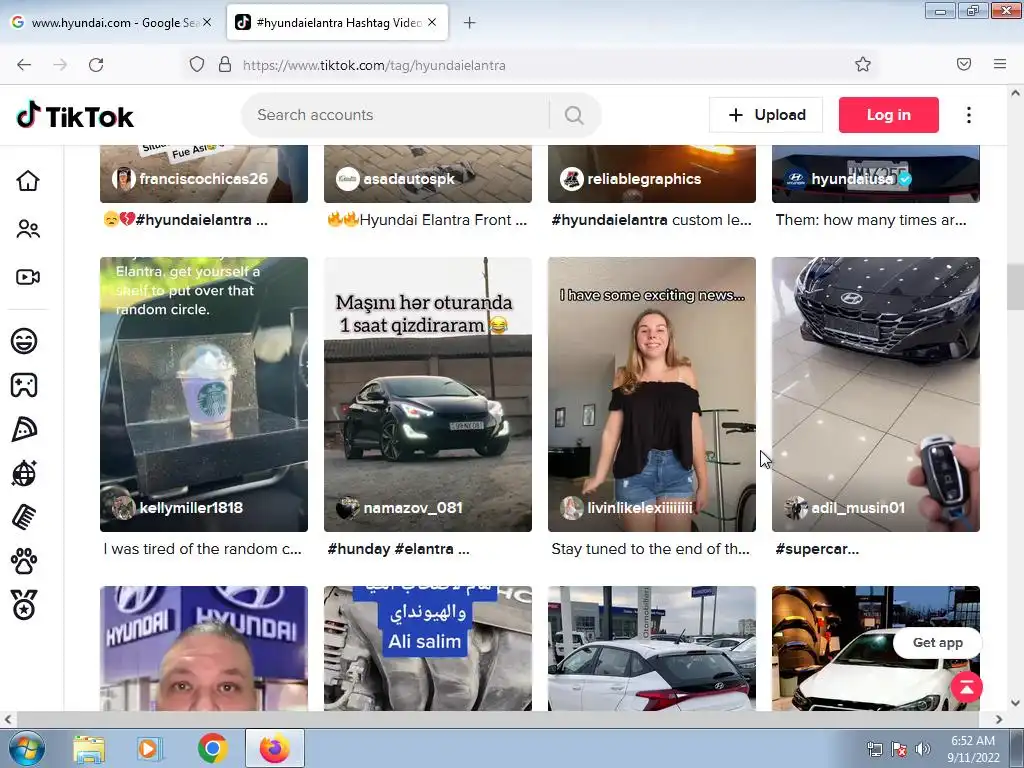Open franciscochicas26 video thumbnail
The image size is (1024, 768).
coord(204,174)
